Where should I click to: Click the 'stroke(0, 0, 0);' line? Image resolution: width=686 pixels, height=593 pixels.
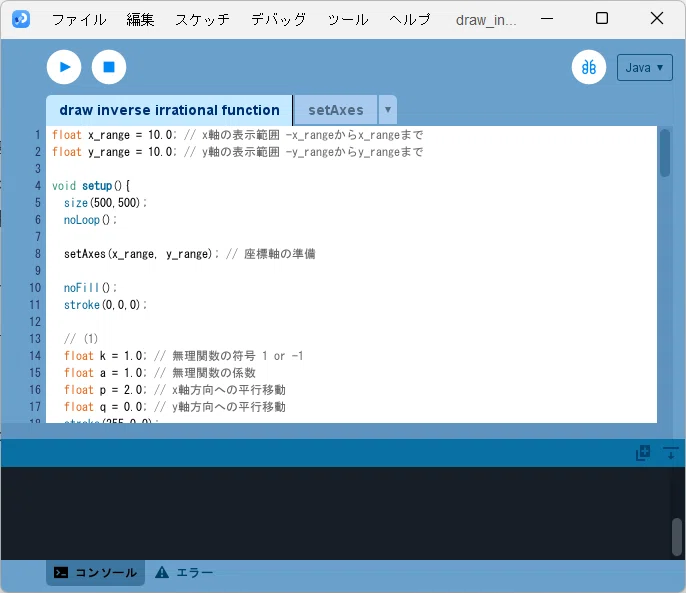[105, 305]
